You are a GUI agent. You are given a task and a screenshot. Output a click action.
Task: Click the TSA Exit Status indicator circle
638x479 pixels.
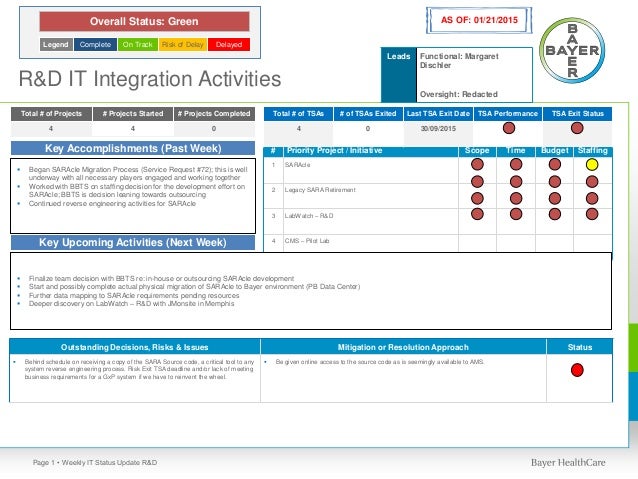point(577,128)
